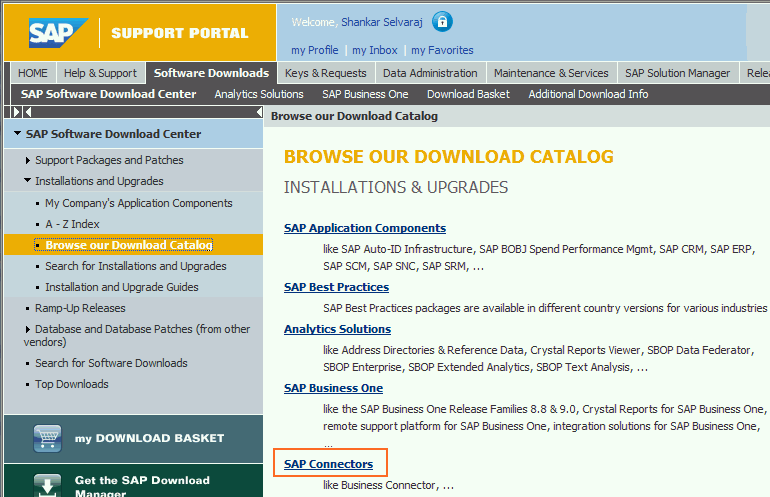Screen dimensions: 770x497
Task: Click the lock icon beside Shankar Selvaraj
Action: [442, 22]
